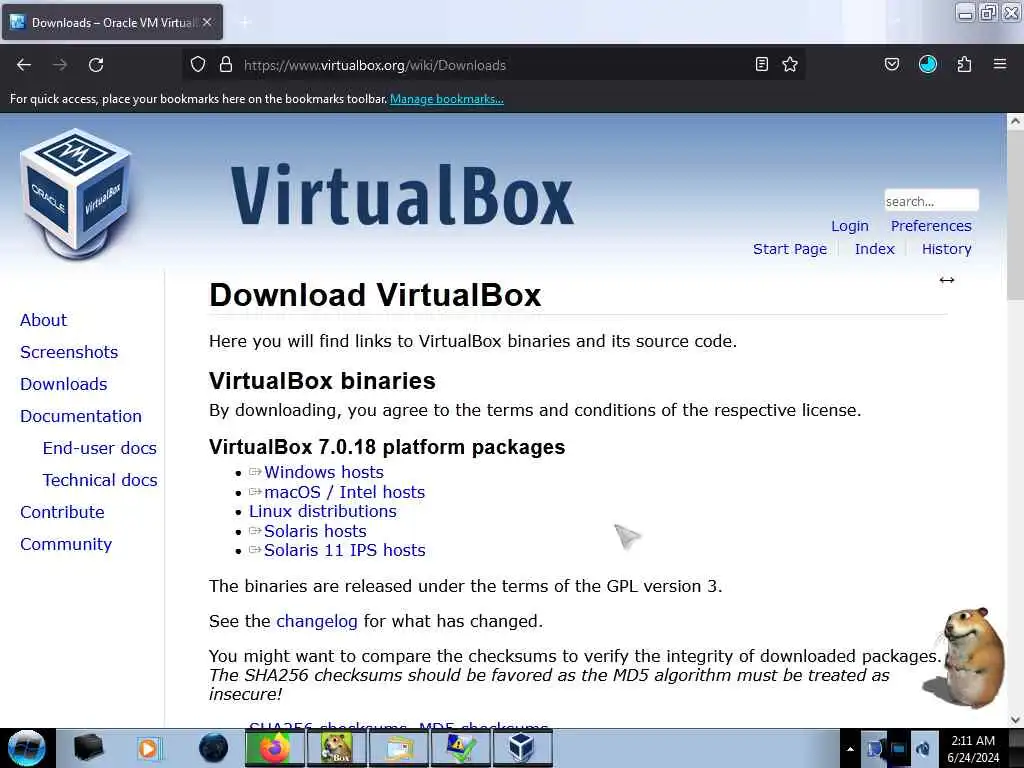The width and height of the screenshot is (1024, 768).
Task: Download the Solaris hosts package
Action: 315,531
